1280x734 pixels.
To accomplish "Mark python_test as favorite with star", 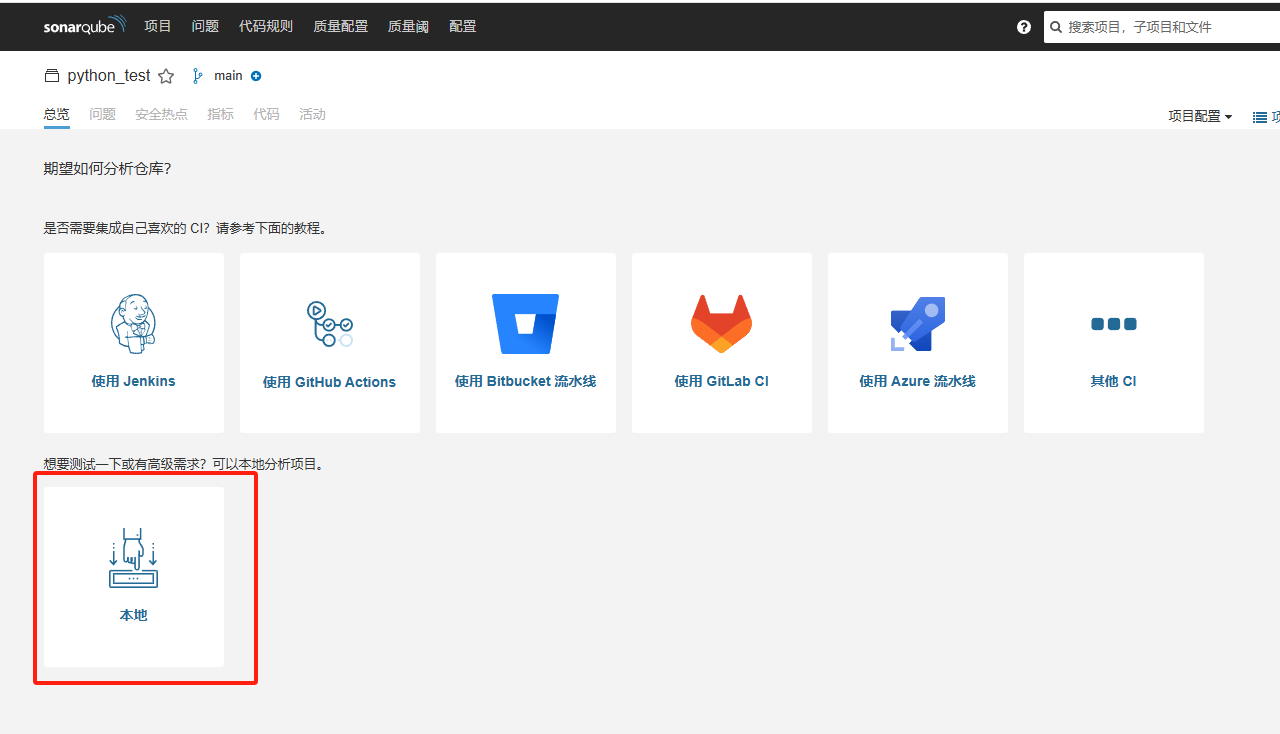I will click(x=166, y=76).
